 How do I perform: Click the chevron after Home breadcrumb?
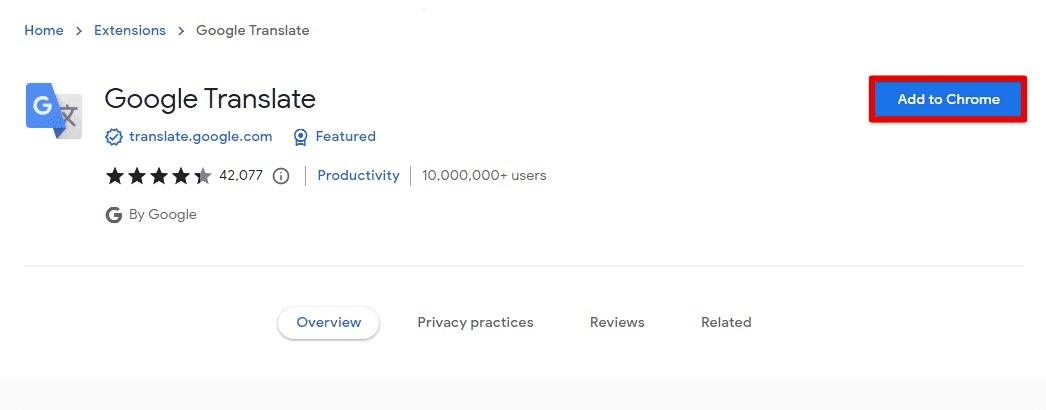coord(79,31)
